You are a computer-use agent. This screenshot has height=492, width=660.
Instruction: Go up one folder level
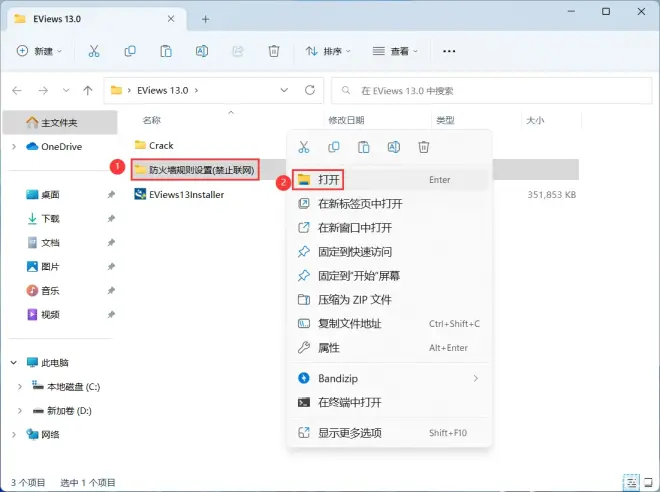tap(88, 90)
